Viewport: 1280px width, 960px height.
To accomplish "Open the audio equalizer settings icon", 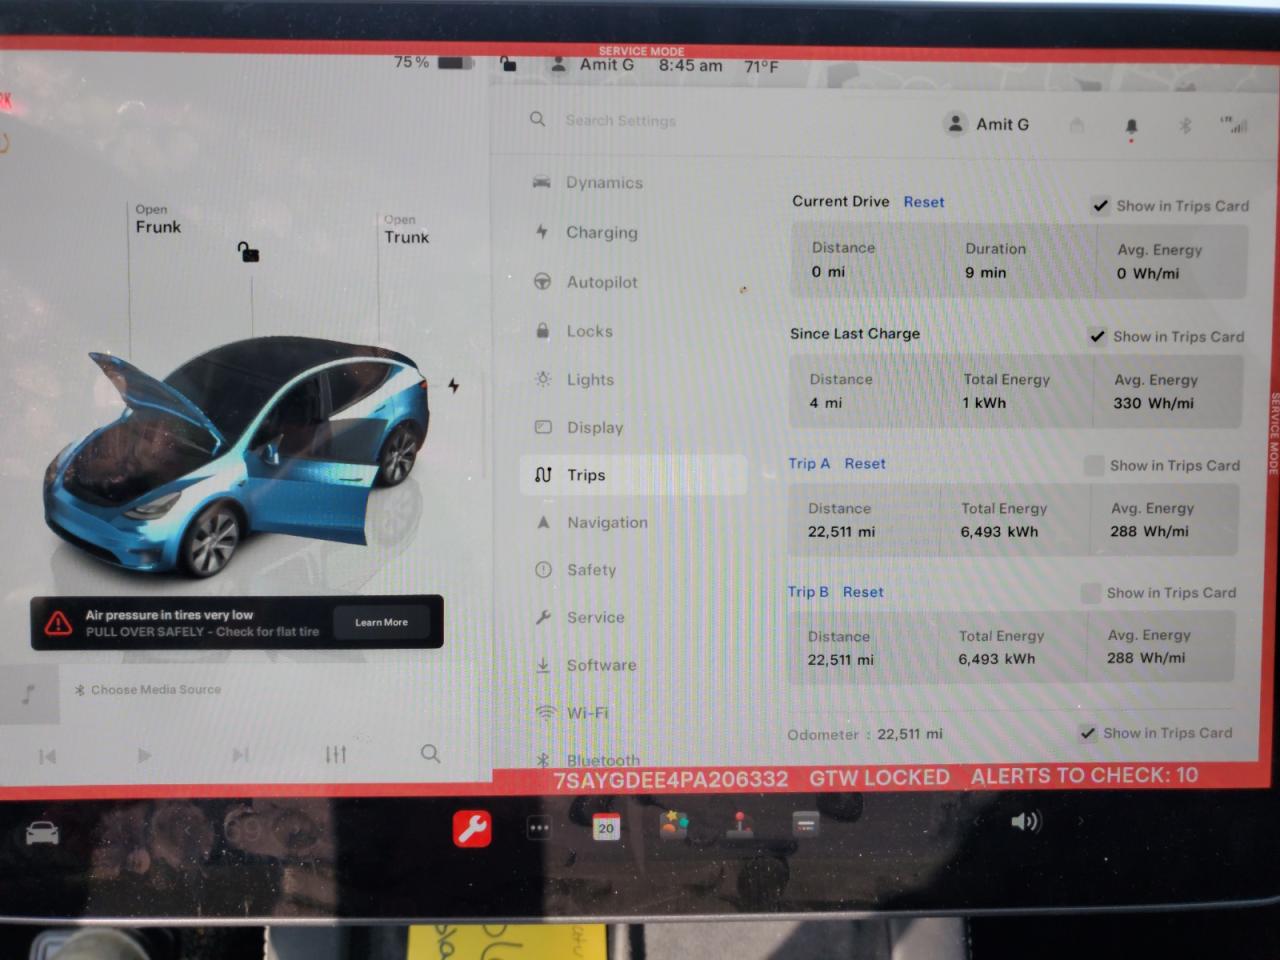I will (336, 755).
